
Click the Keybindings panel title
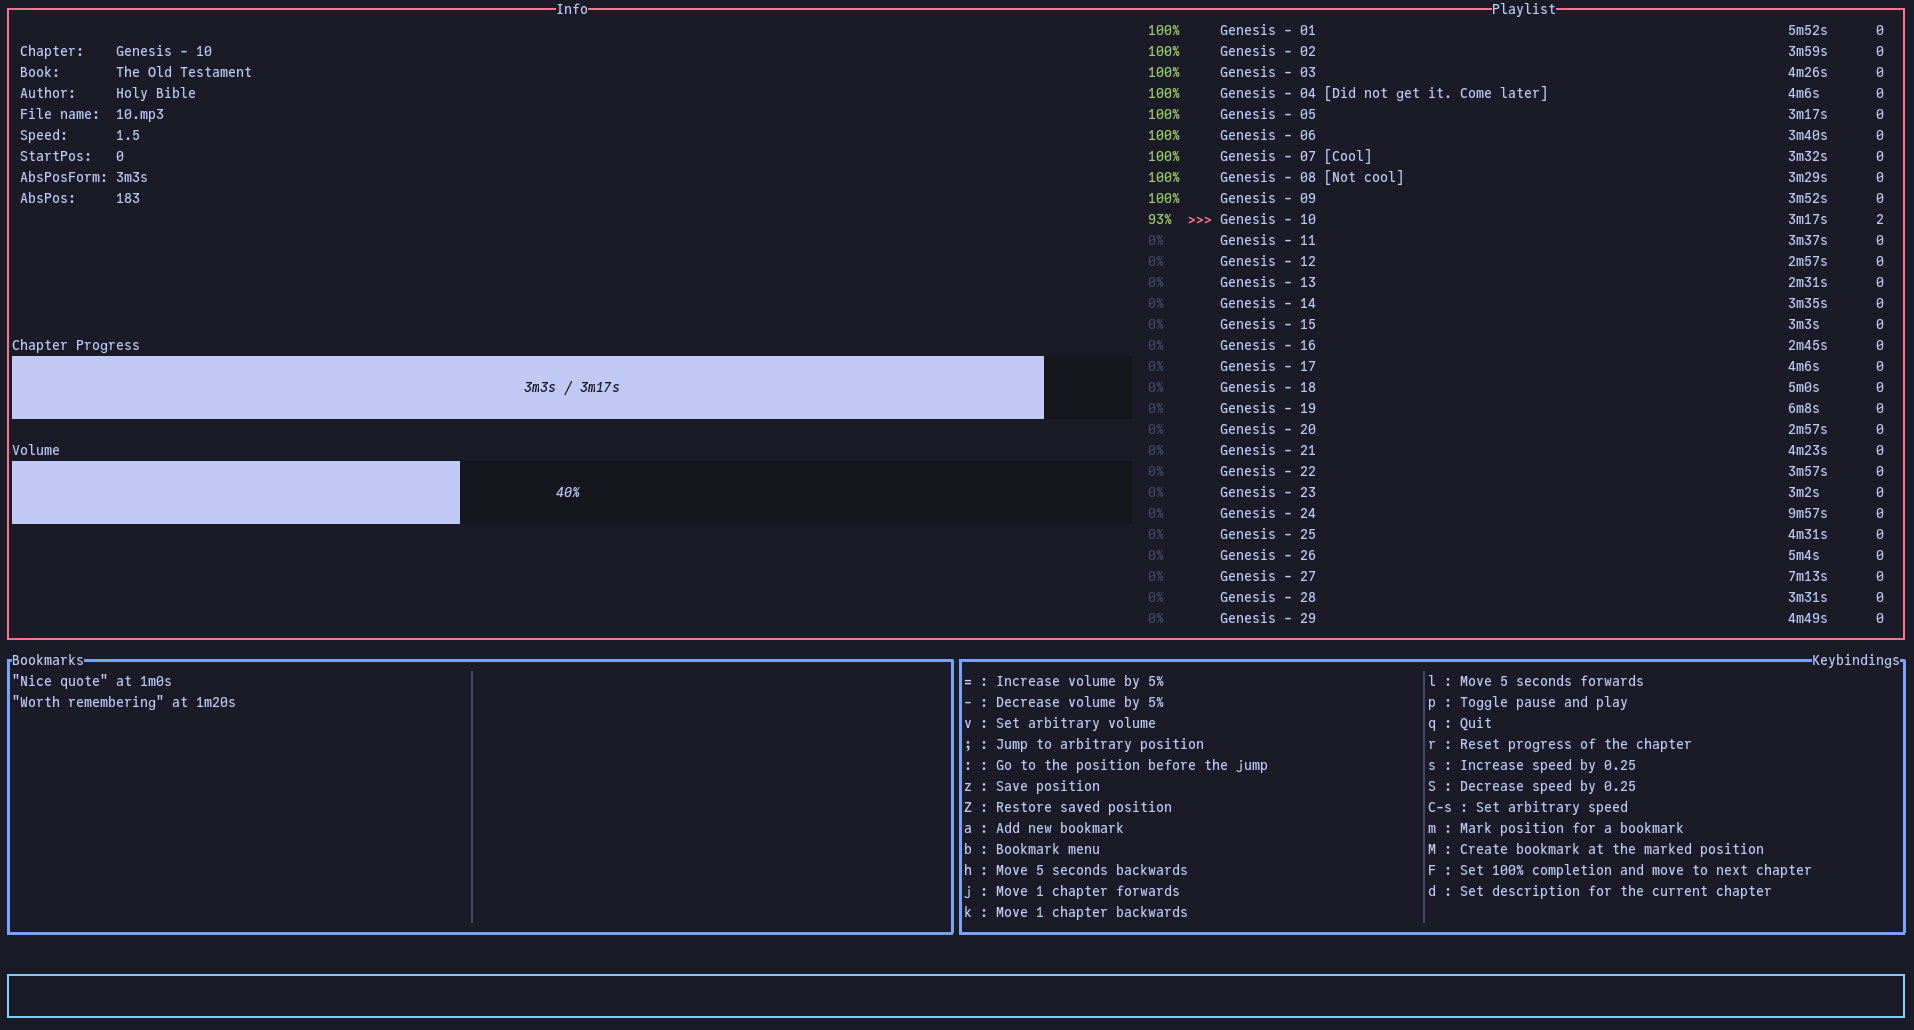point(1855,660)
